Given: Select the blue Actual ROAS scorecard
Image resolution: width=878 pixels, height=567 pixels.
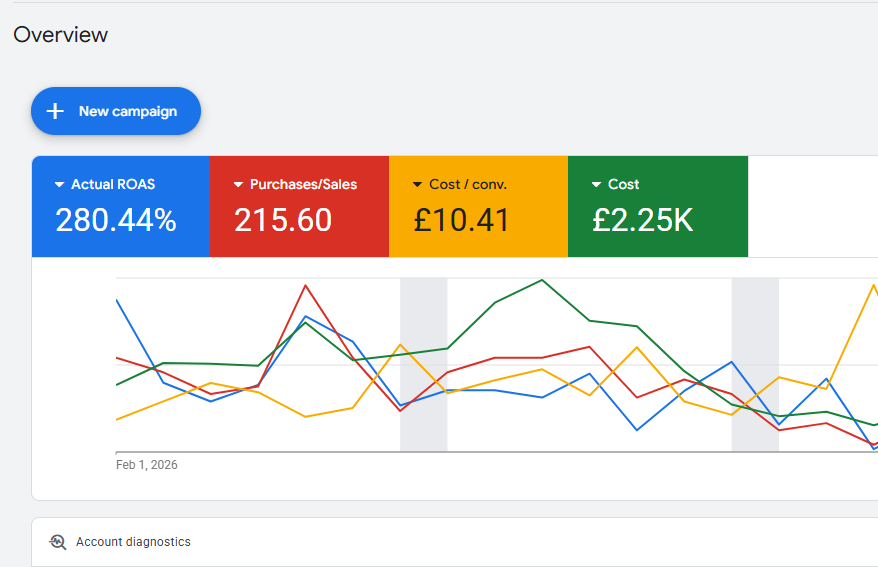Looking at the screenshot, I should point(121,207).
